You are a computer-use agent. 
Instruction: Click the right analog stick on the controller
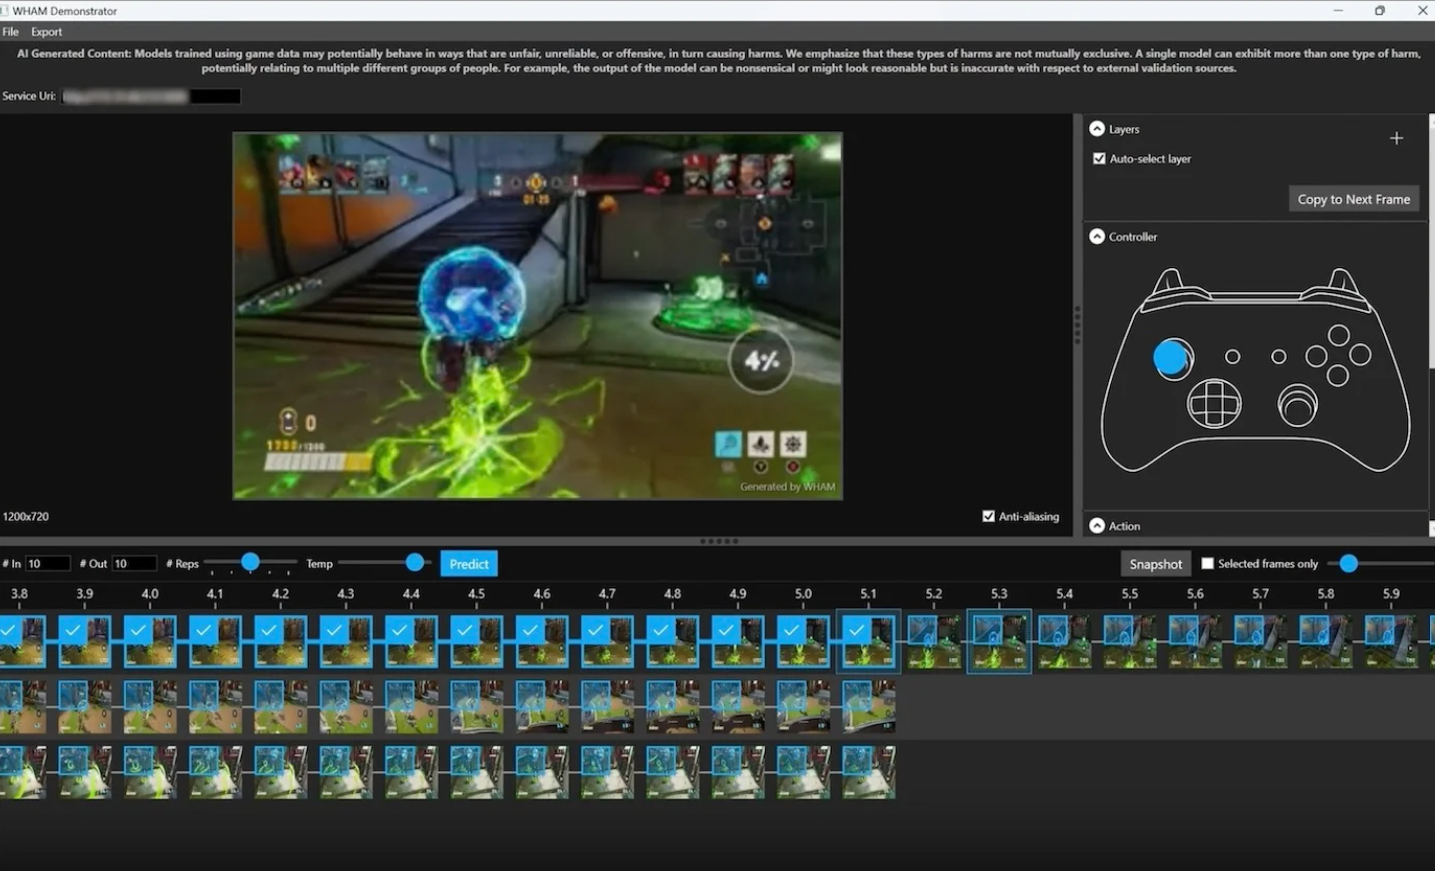pyautogui.click(x=1298, y=405)
